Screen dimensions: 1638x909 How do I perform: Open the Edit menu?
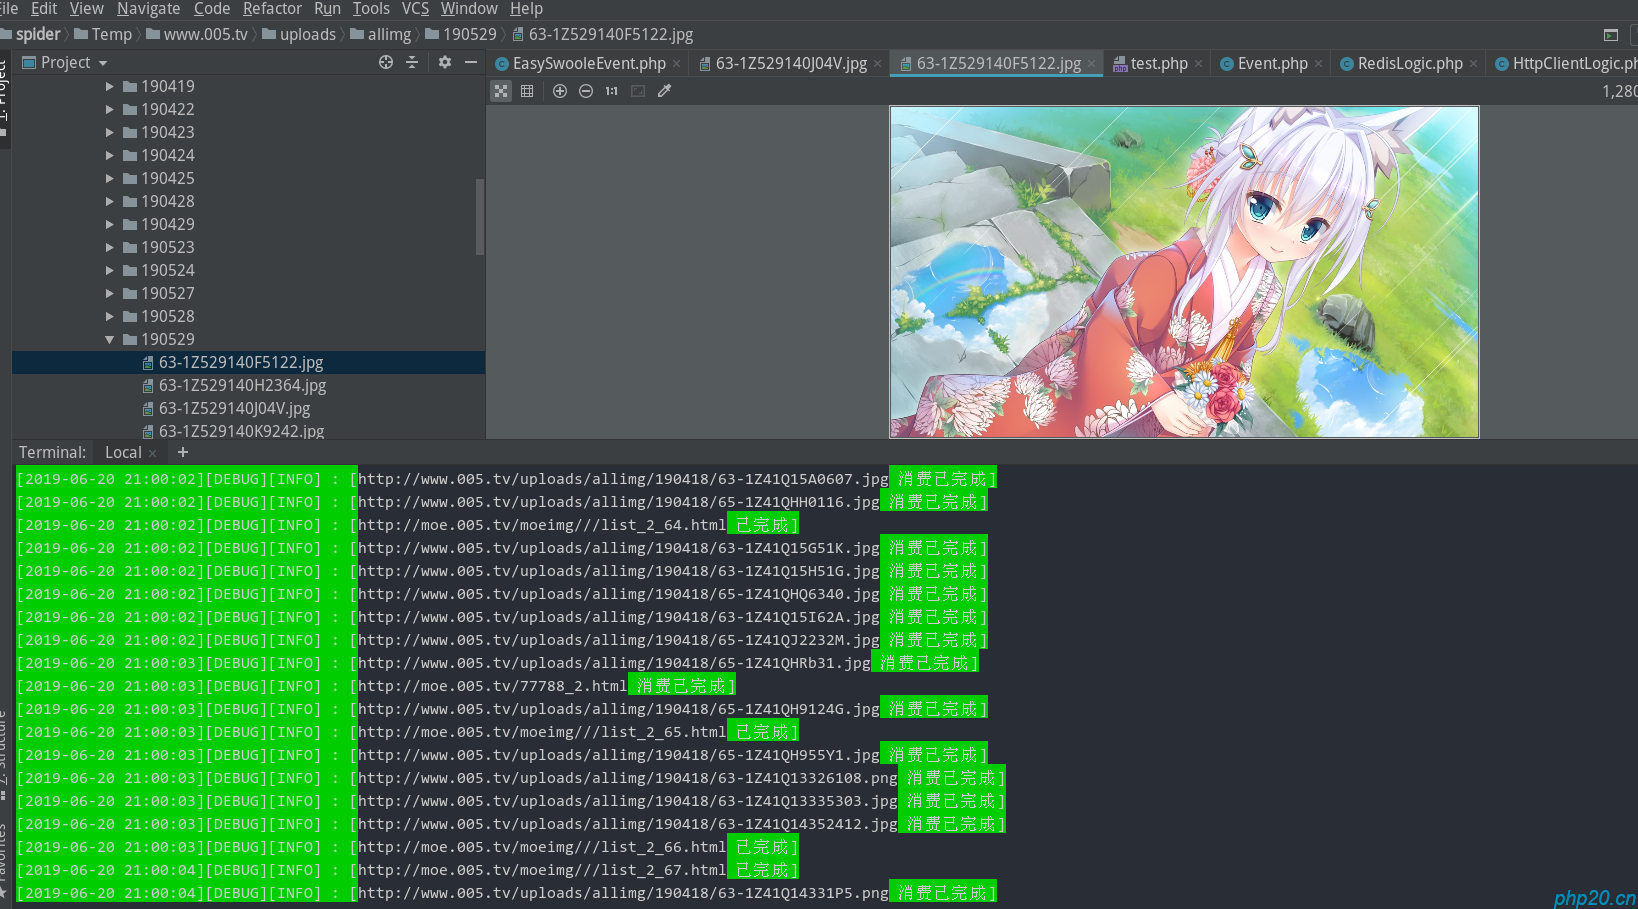pyautogui.click(x=44, y=9)
